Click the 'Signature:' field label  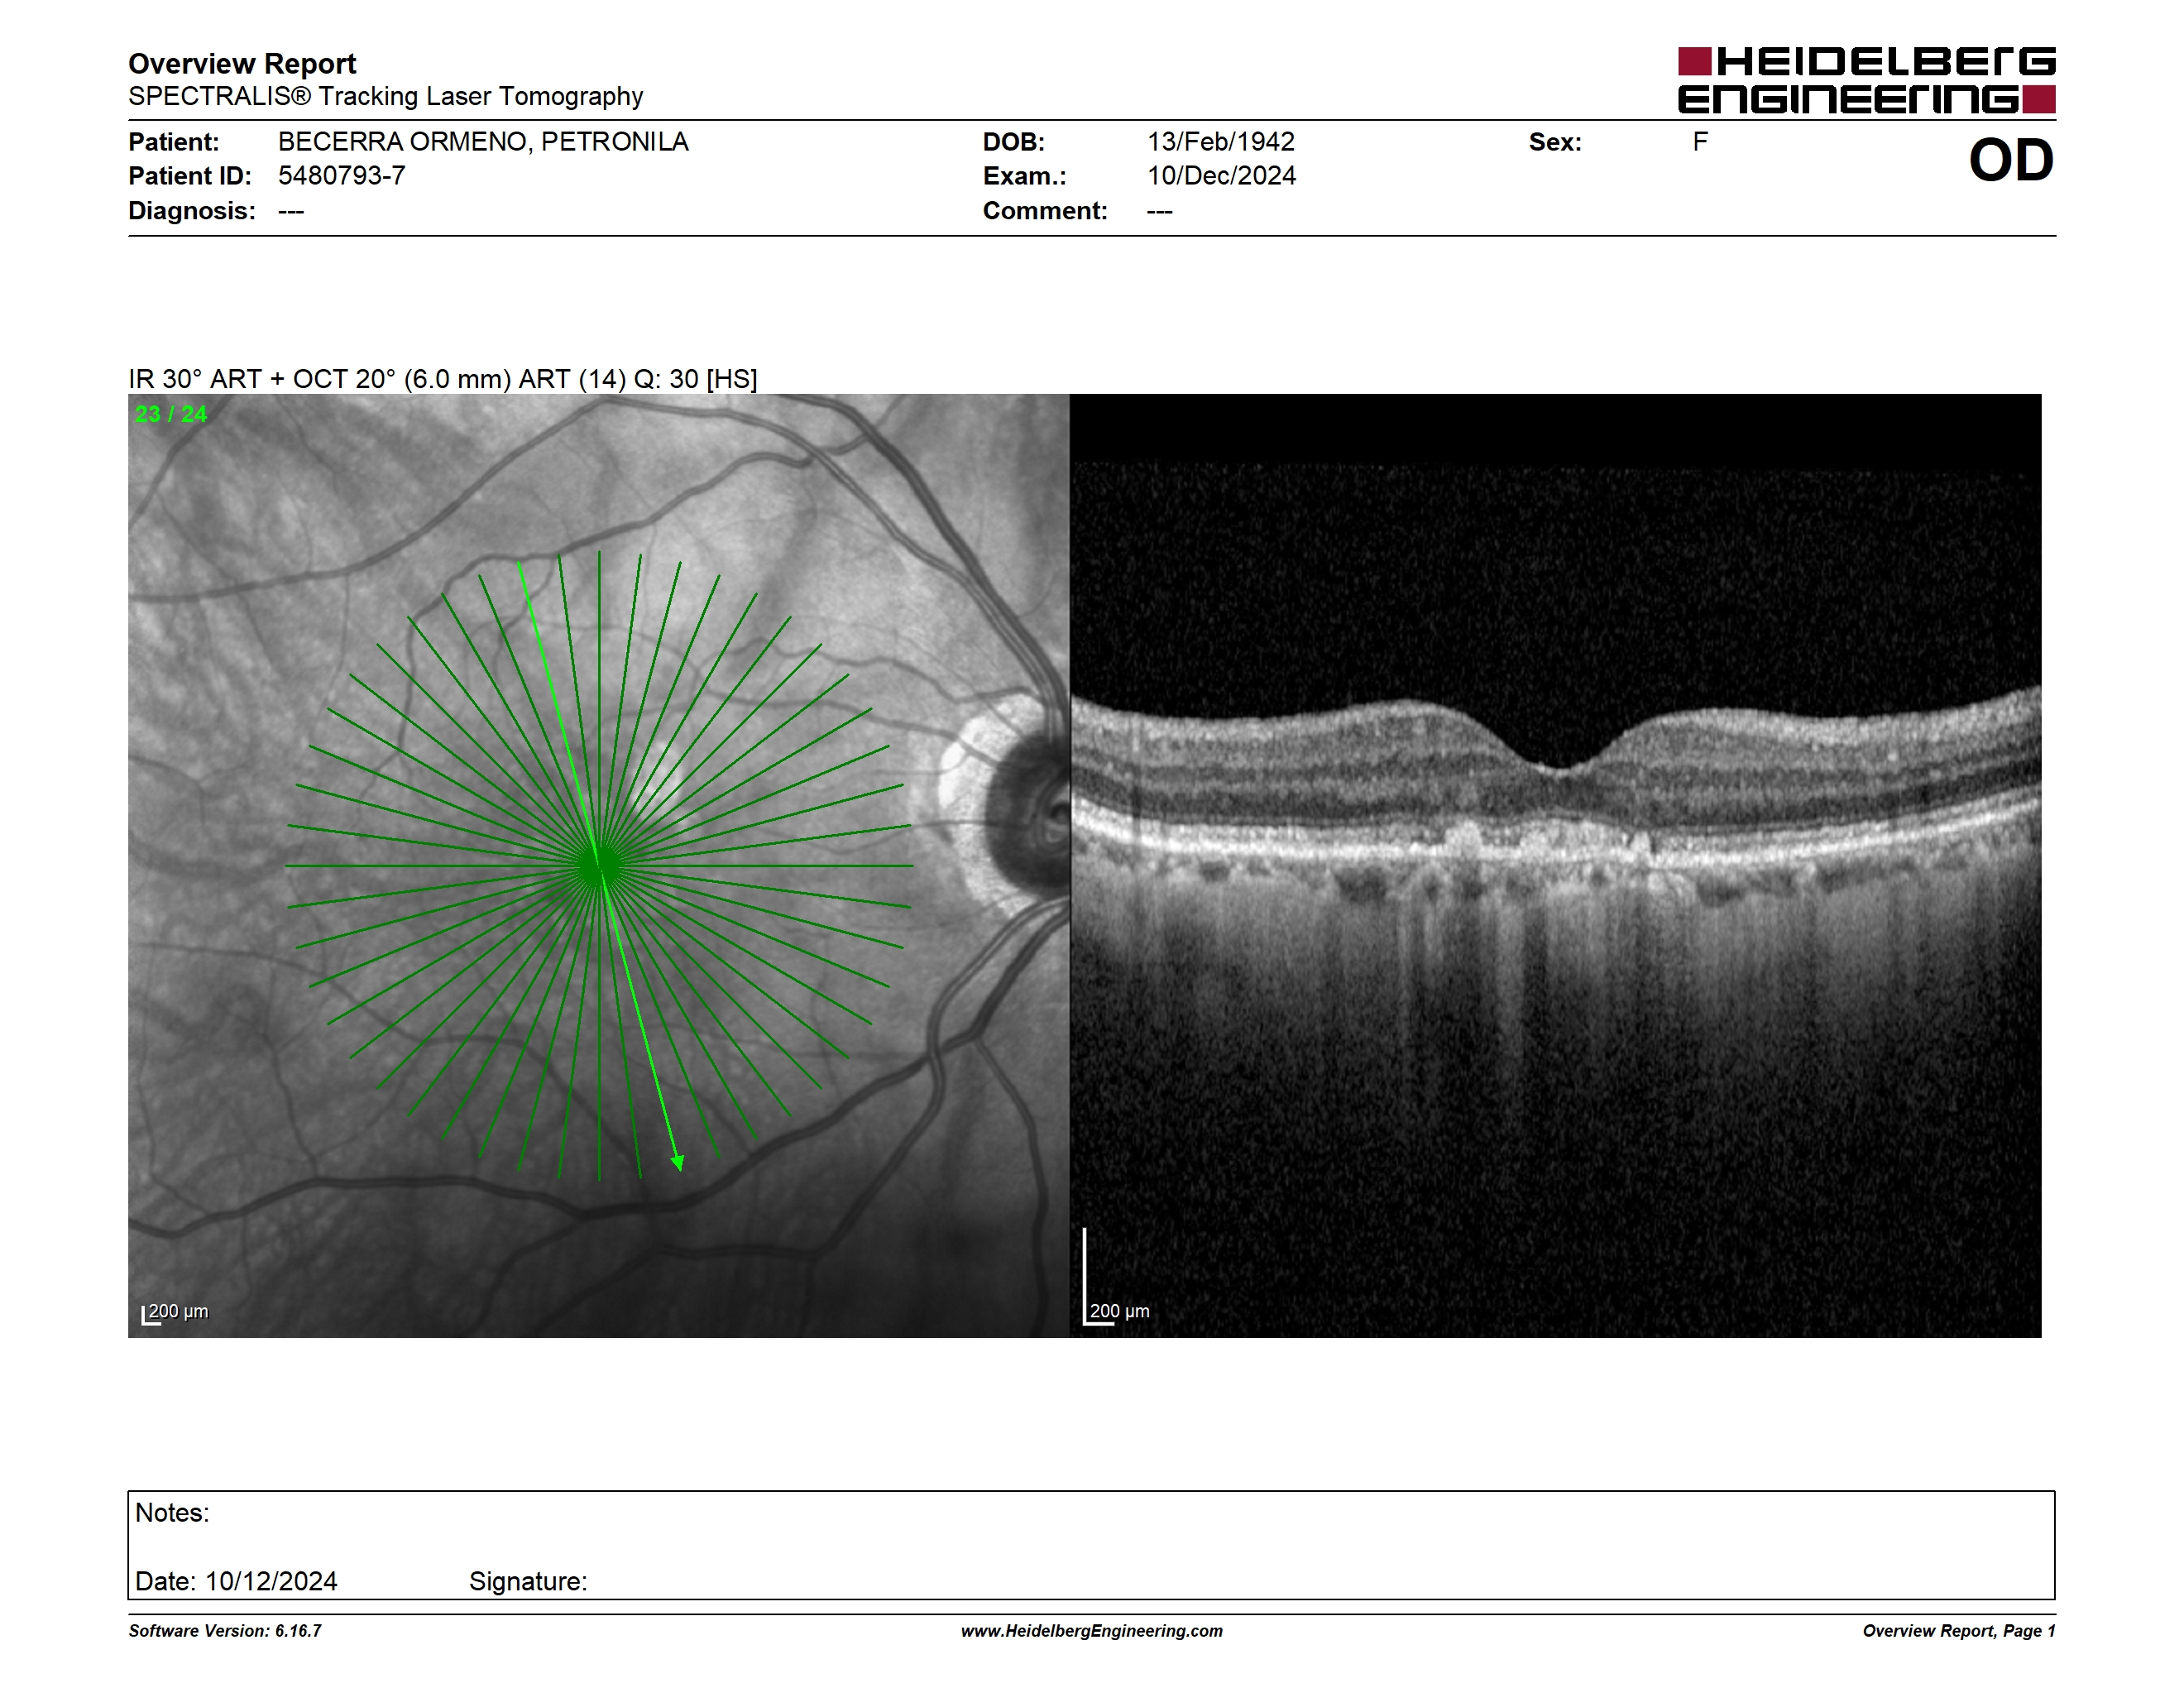[528, 1581]
